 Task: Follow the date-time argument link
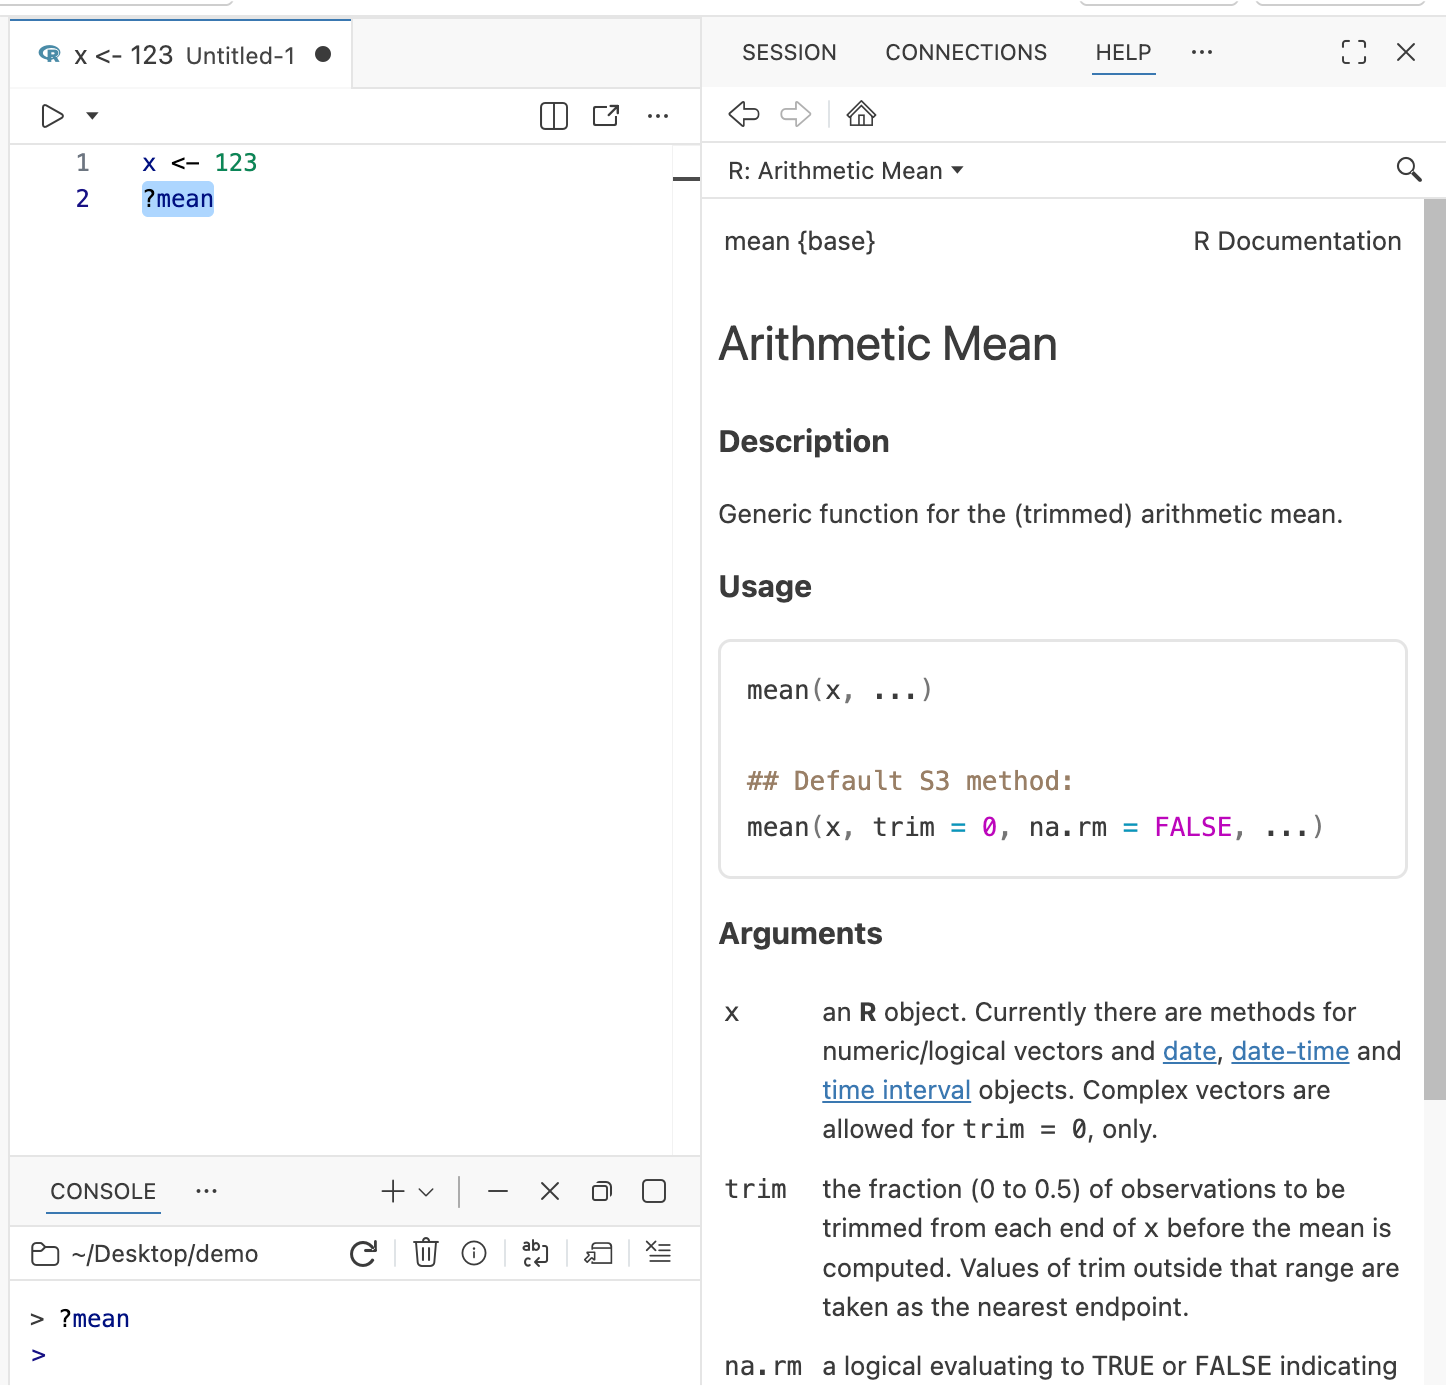point(1290,1051)
